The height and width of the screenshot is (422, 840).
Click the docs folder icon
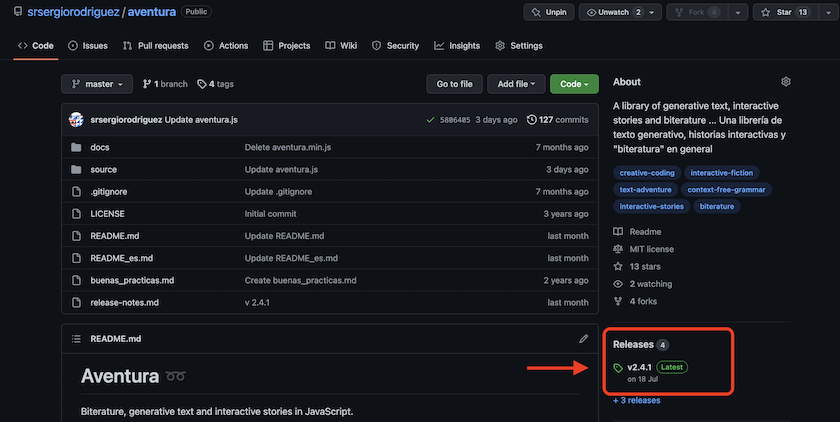point(76,147)
